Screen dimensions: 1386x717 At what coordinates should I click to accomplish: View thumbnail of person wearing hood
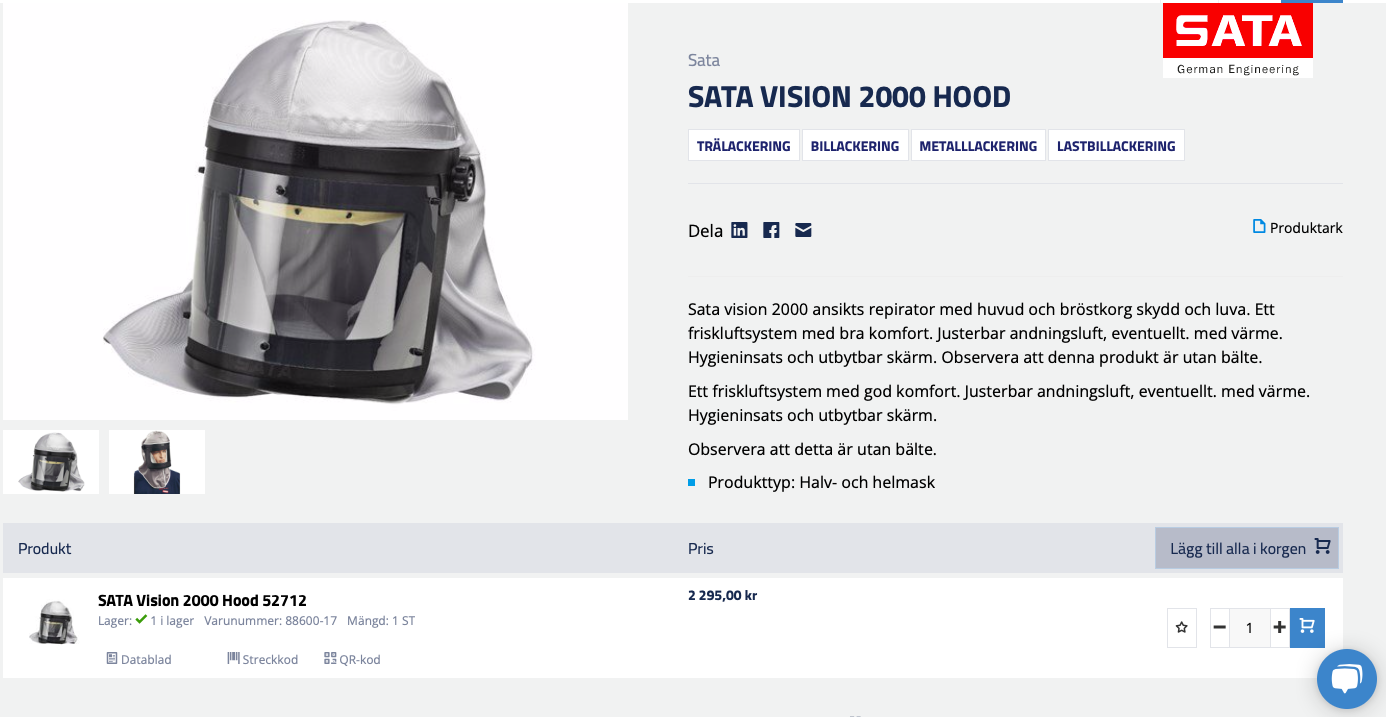157,462
